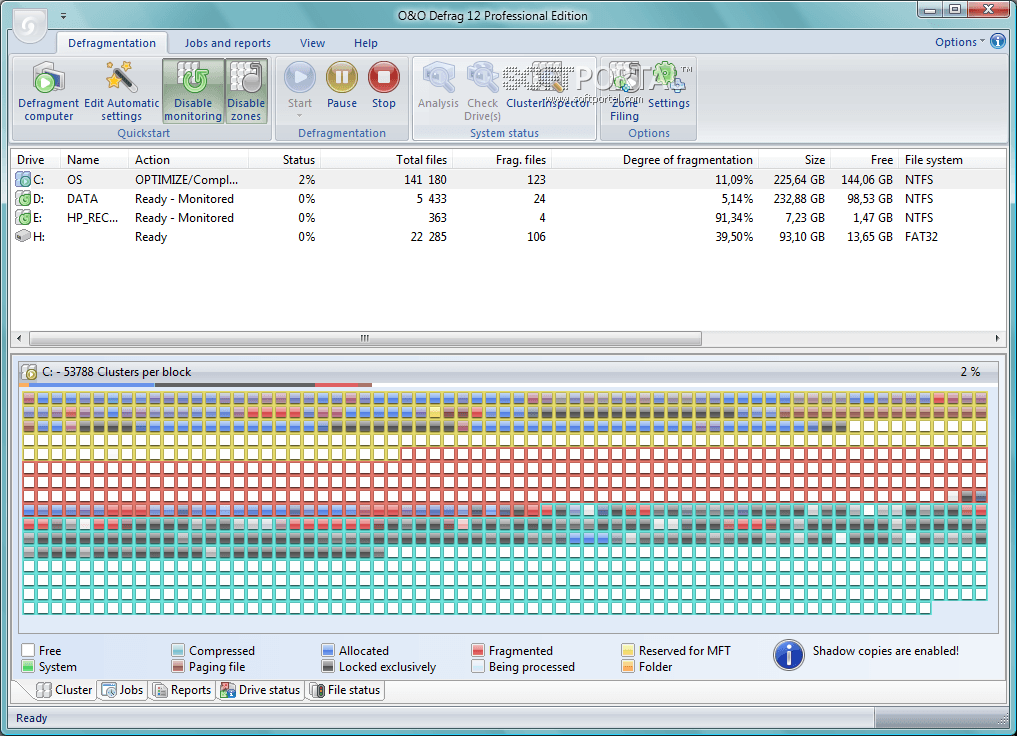Switch to the Reports bottom tab
Image resolution: width=1017 pixels, height=736 pixels.
pyautogui.click(x=182, y=690)
